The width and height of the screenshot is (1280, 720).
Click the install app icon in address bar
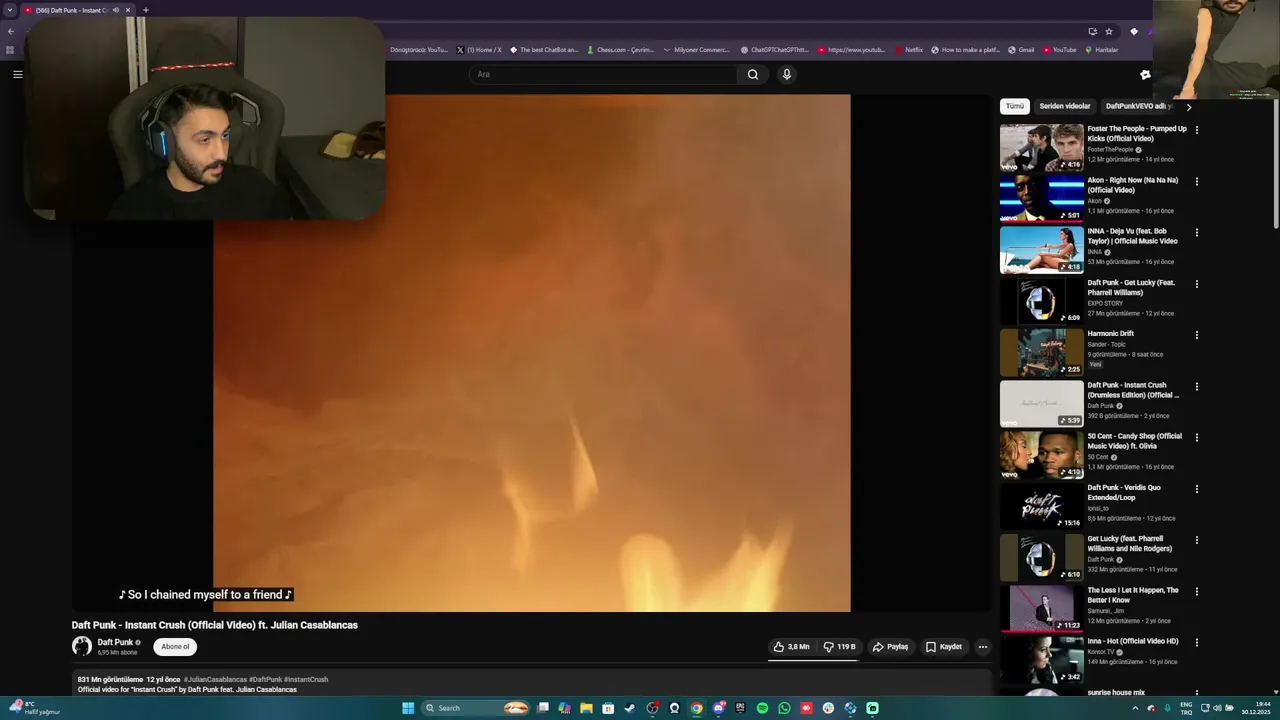[1092, 31]
